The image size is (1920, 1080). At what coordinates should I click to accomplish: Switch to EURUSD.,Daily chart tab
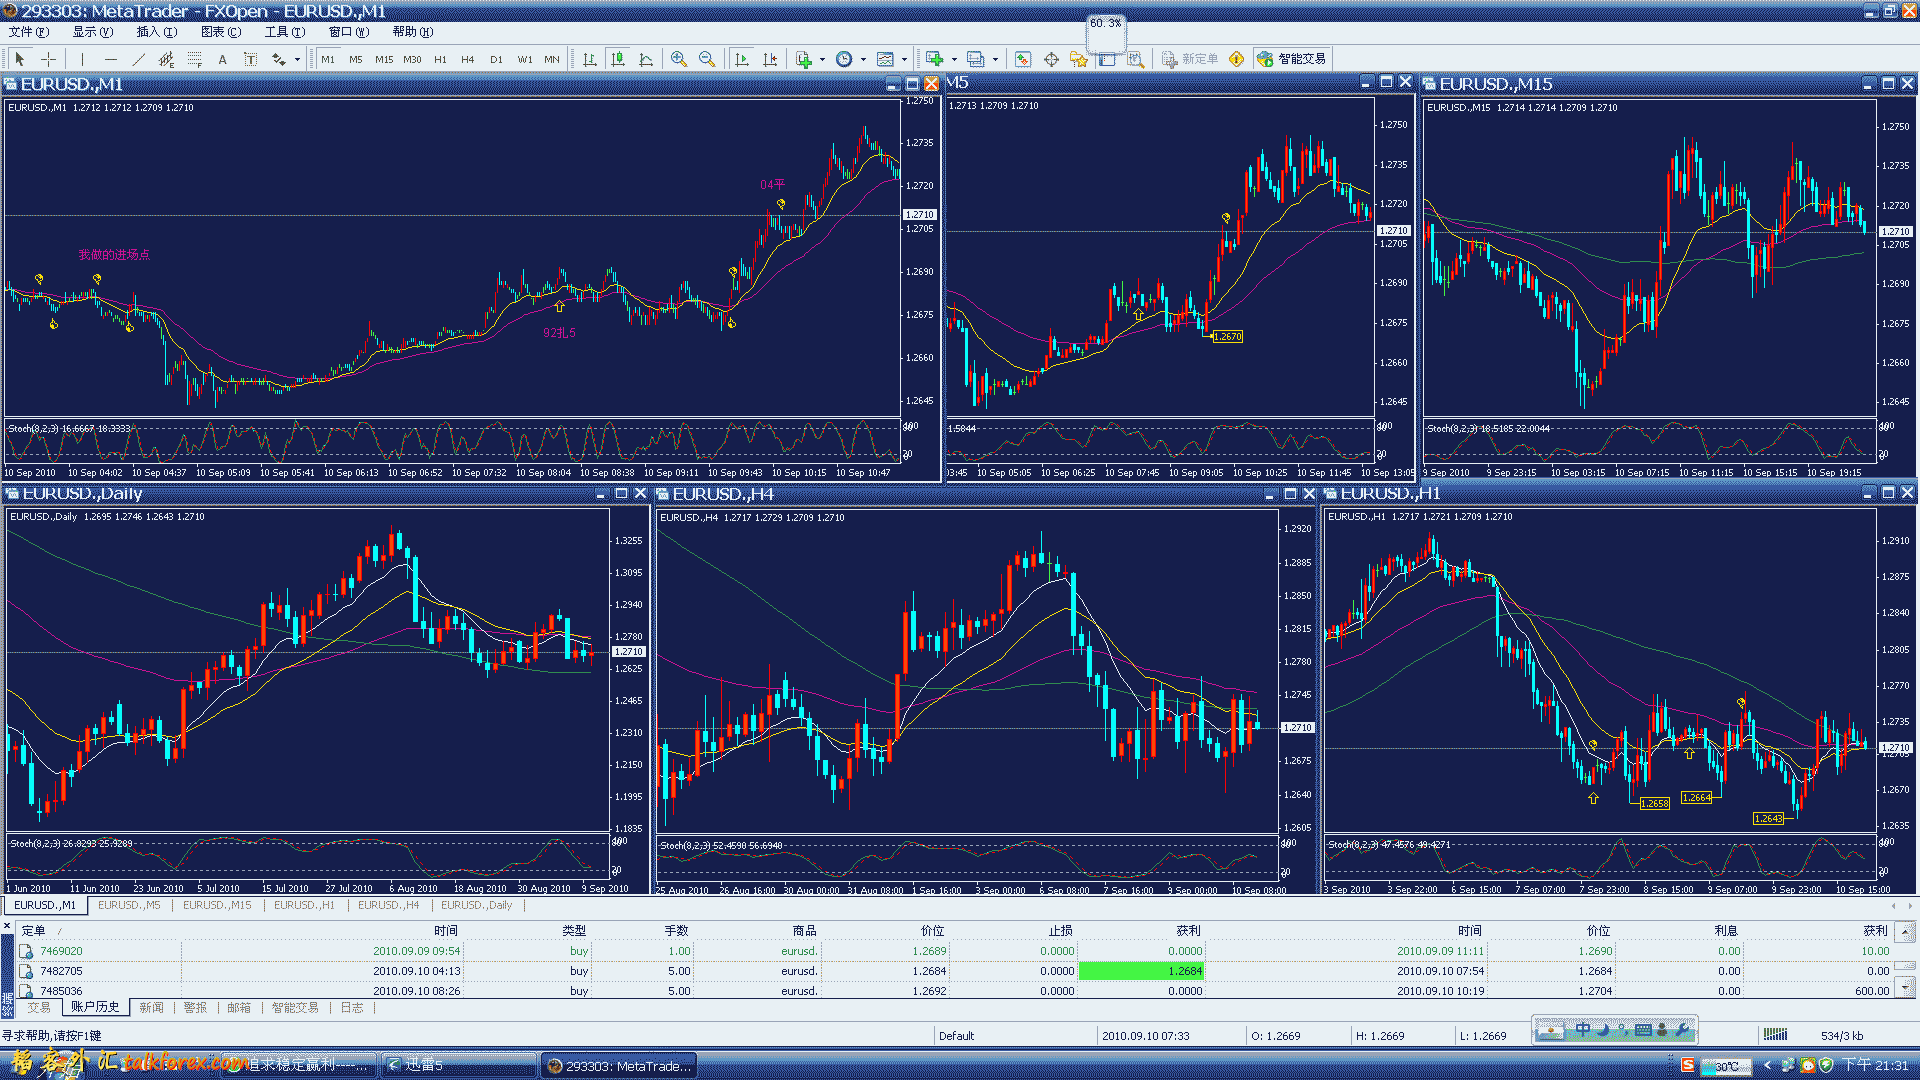click(476, 905)
